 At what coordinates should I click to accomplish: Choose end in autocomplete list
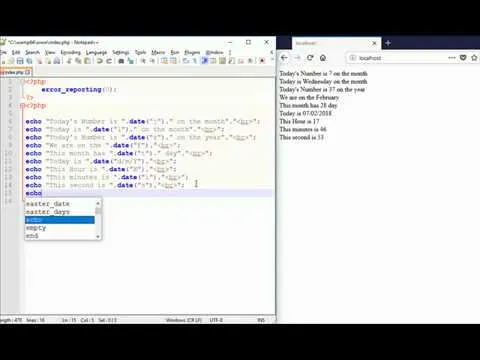32,236
